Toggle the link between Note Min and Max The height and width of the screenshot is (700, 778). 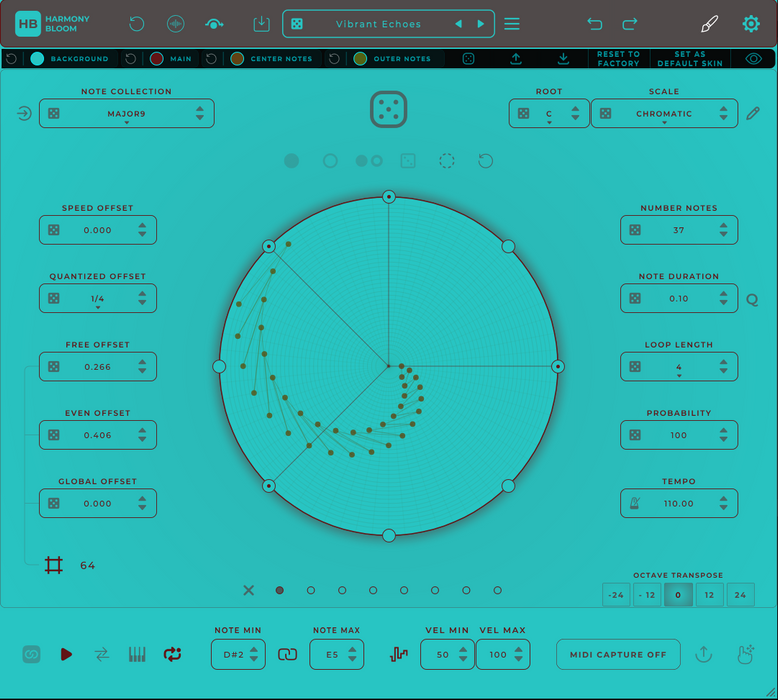click(287, 654)
